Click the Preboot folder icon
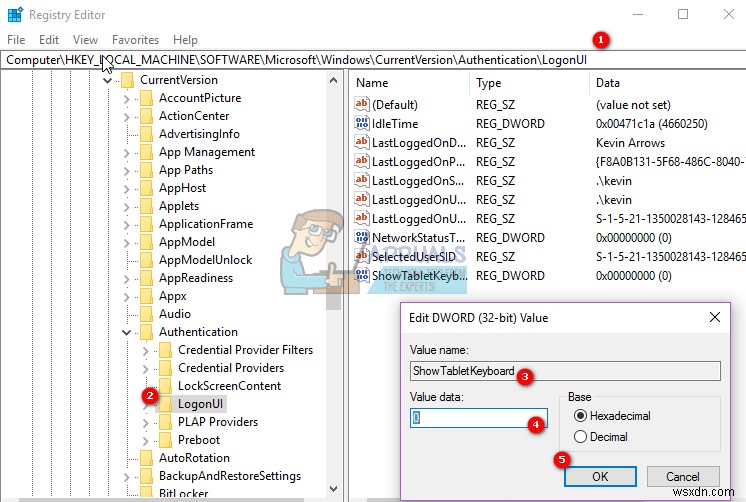Viewport: 746px width, 502px height. click(x=165, y=441)
